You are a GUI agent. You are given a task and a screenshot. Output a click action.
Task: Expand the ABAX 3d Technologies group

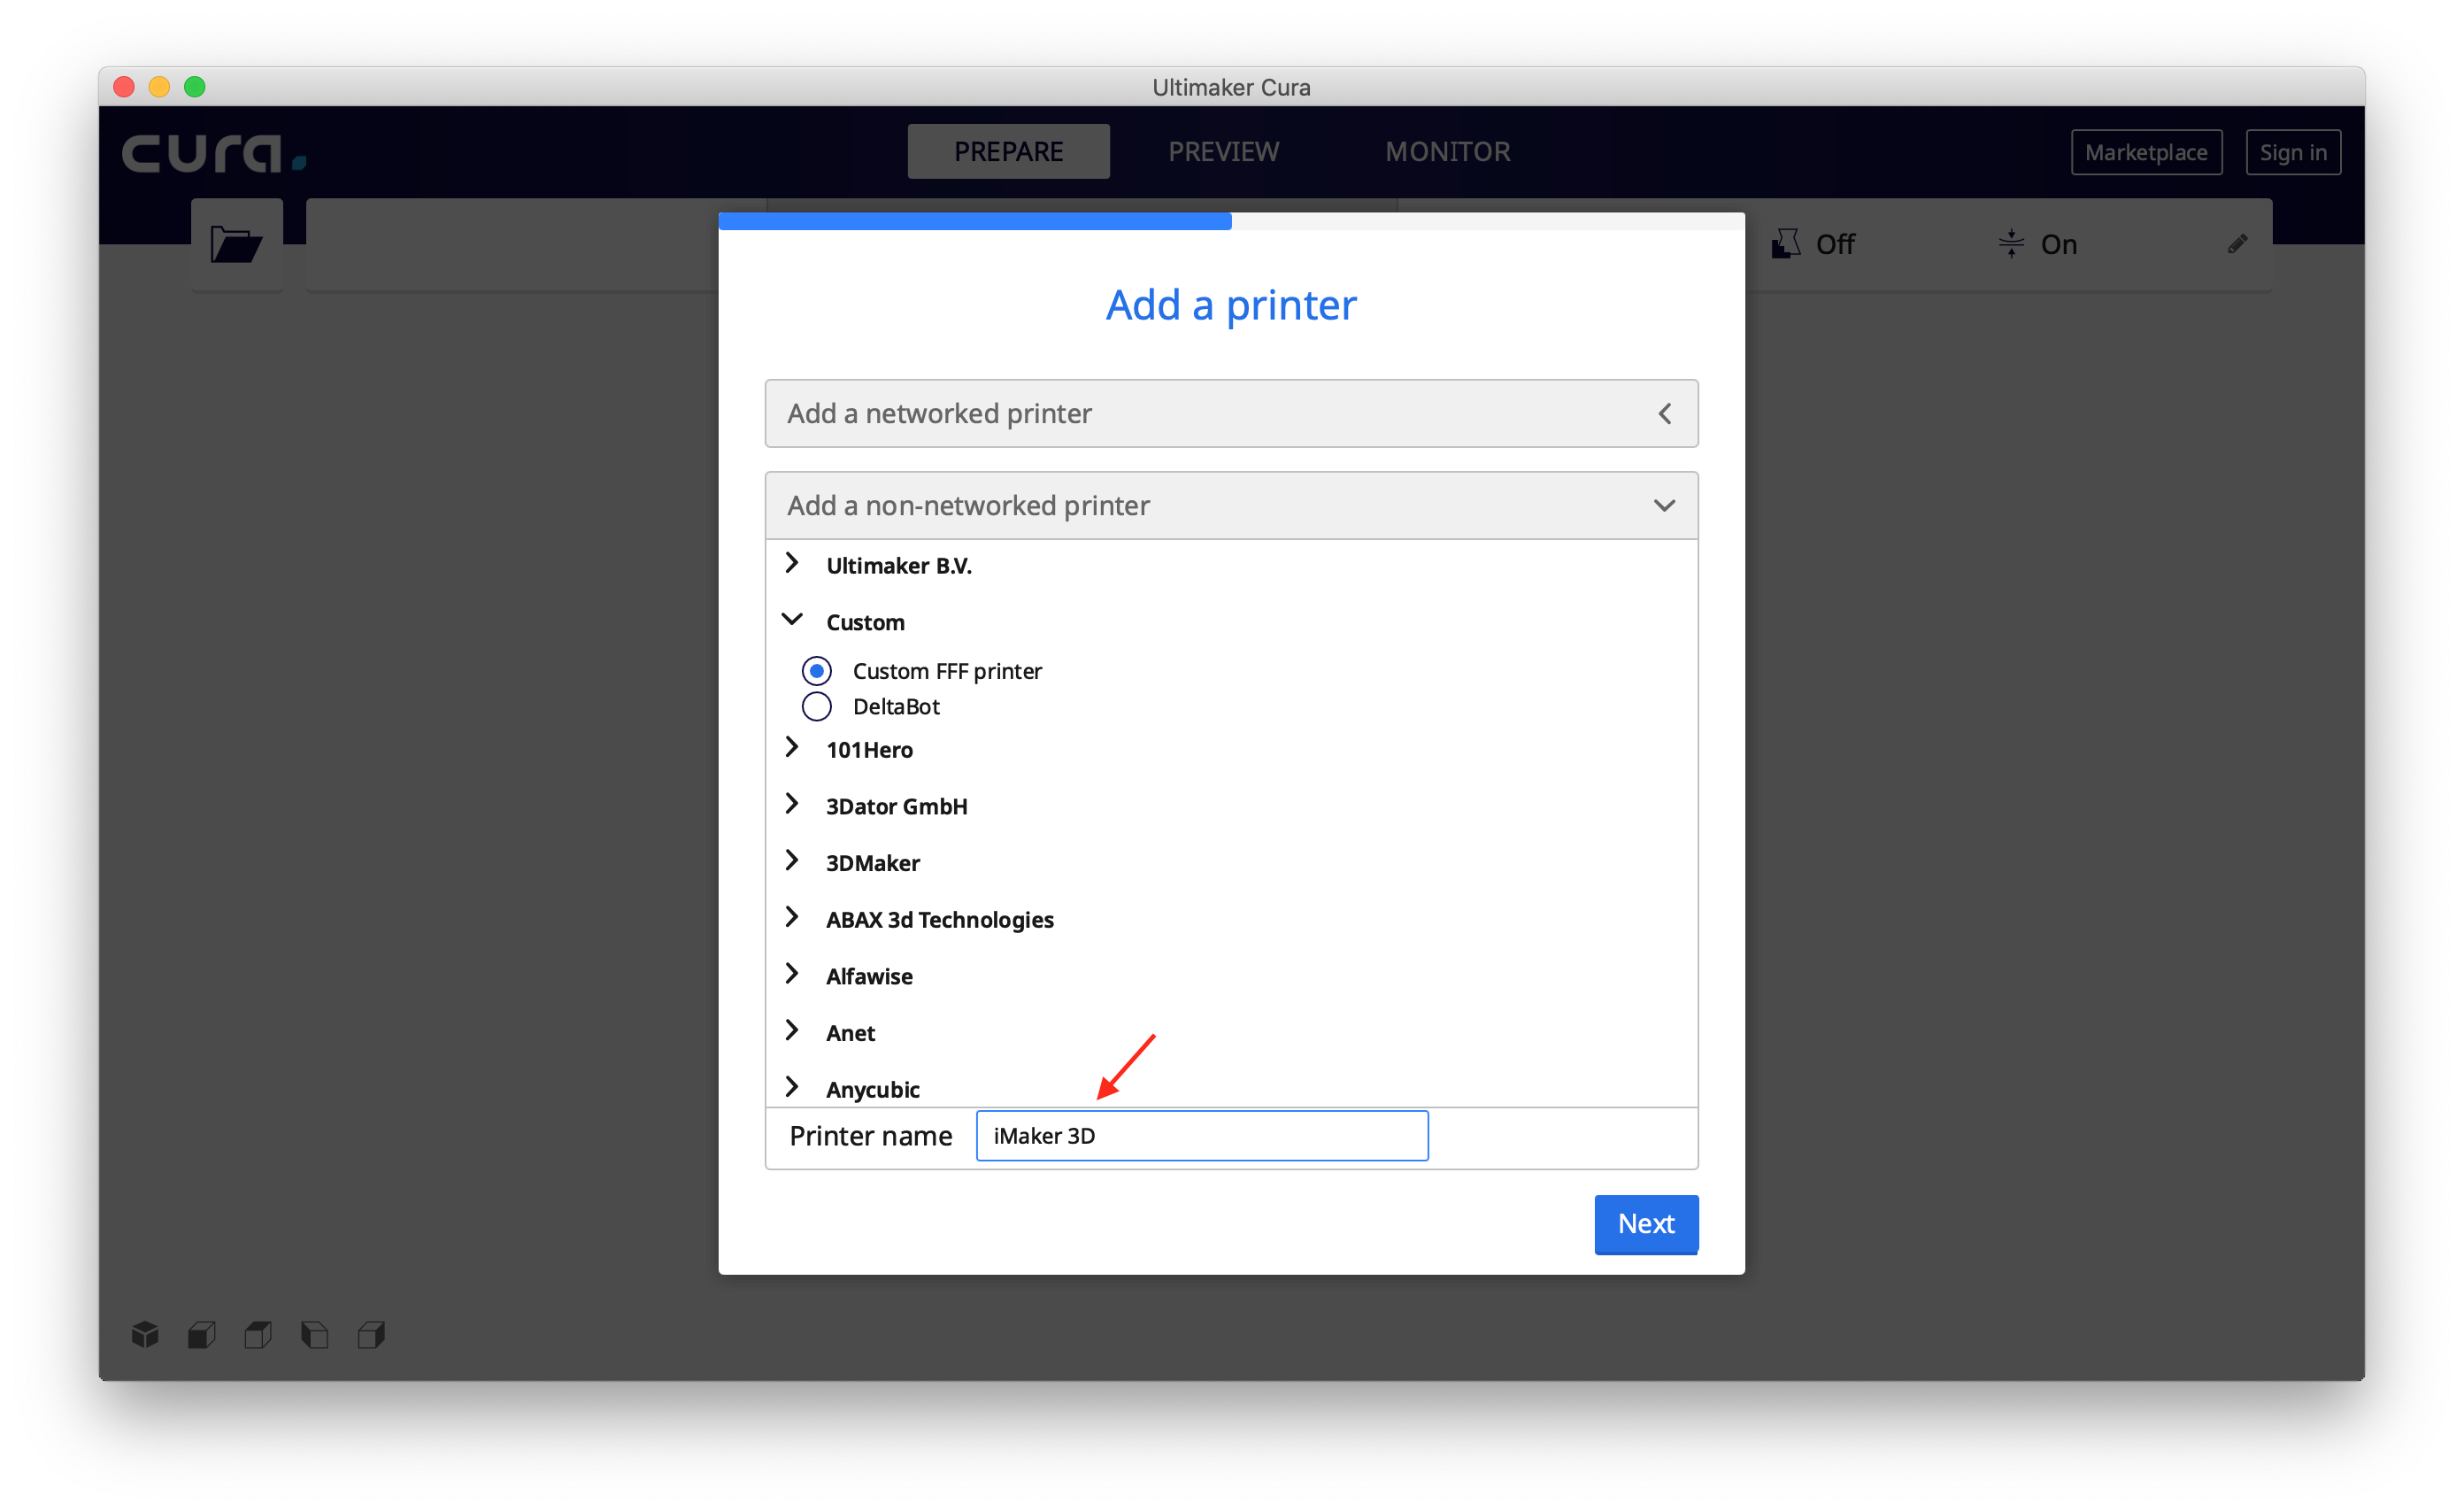point(792,918)
